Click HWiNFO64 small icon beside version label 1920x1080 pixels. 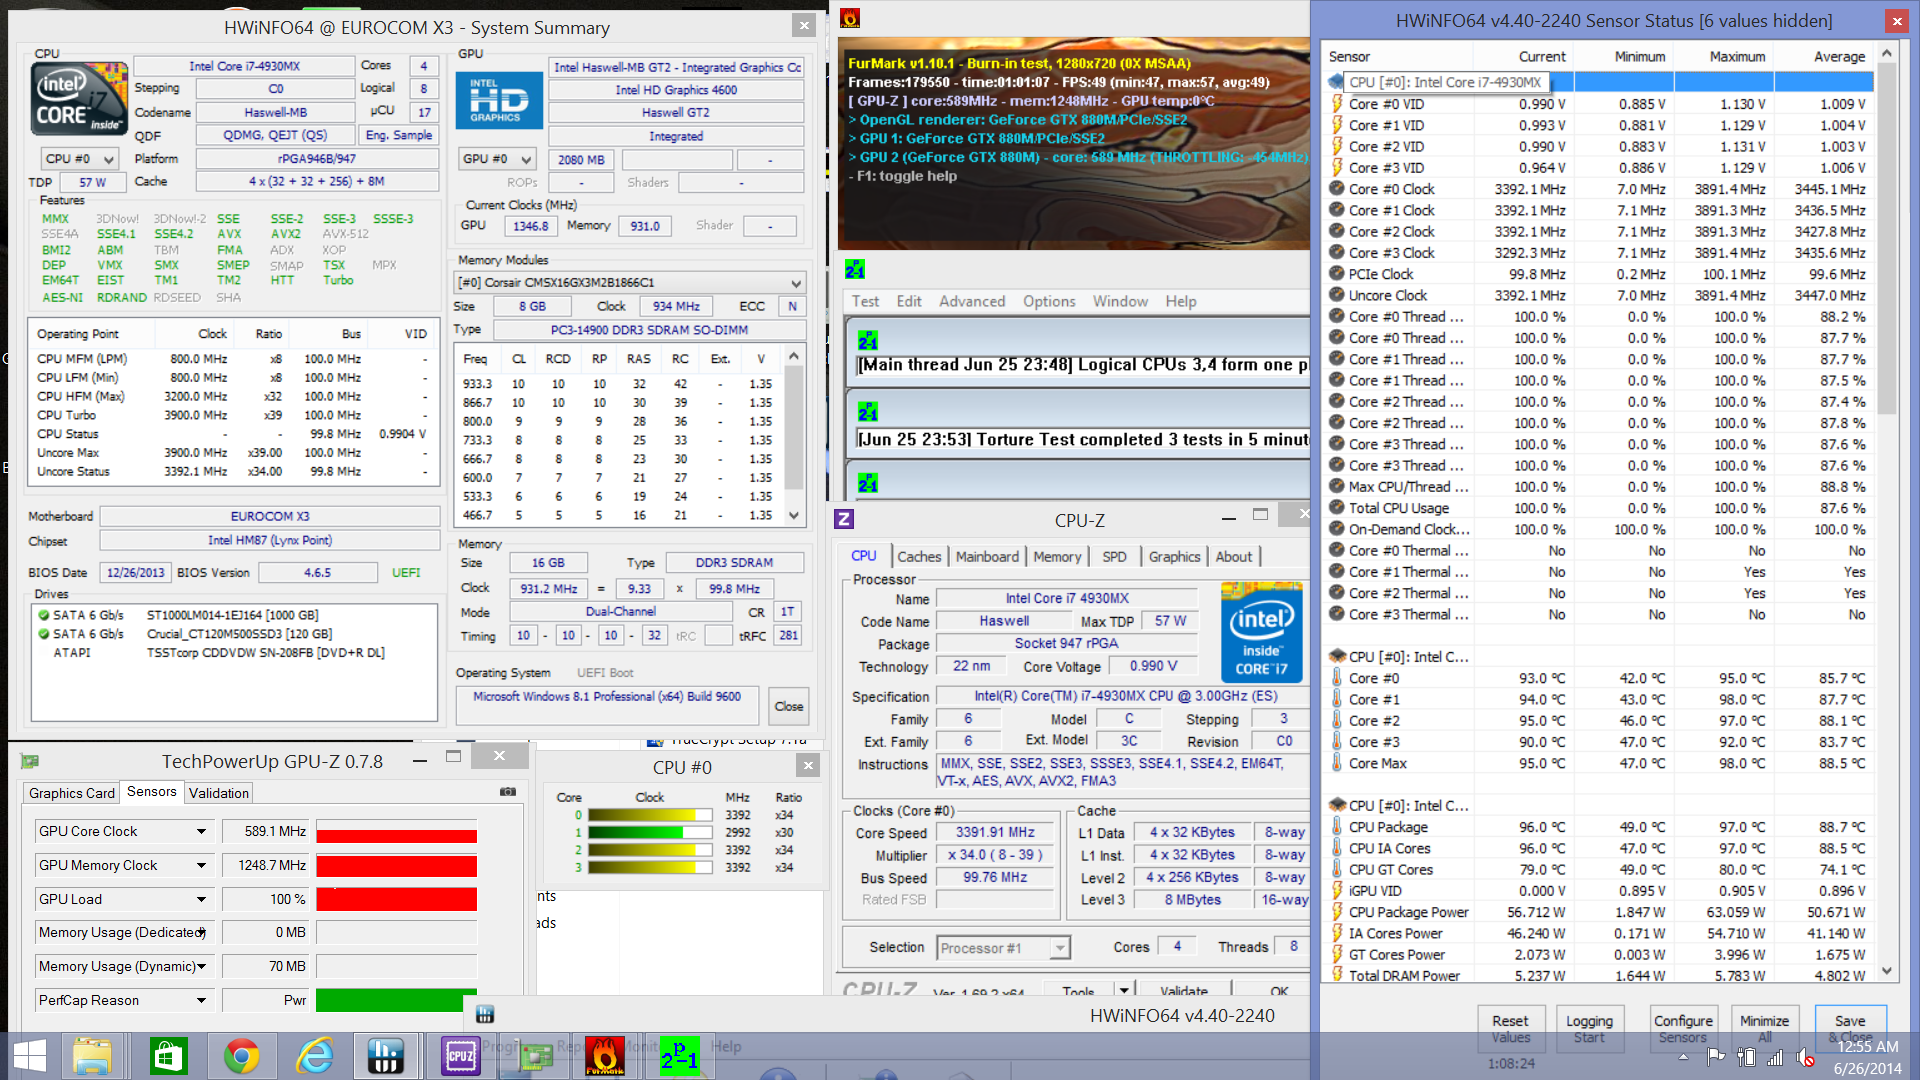[485, 1015]
